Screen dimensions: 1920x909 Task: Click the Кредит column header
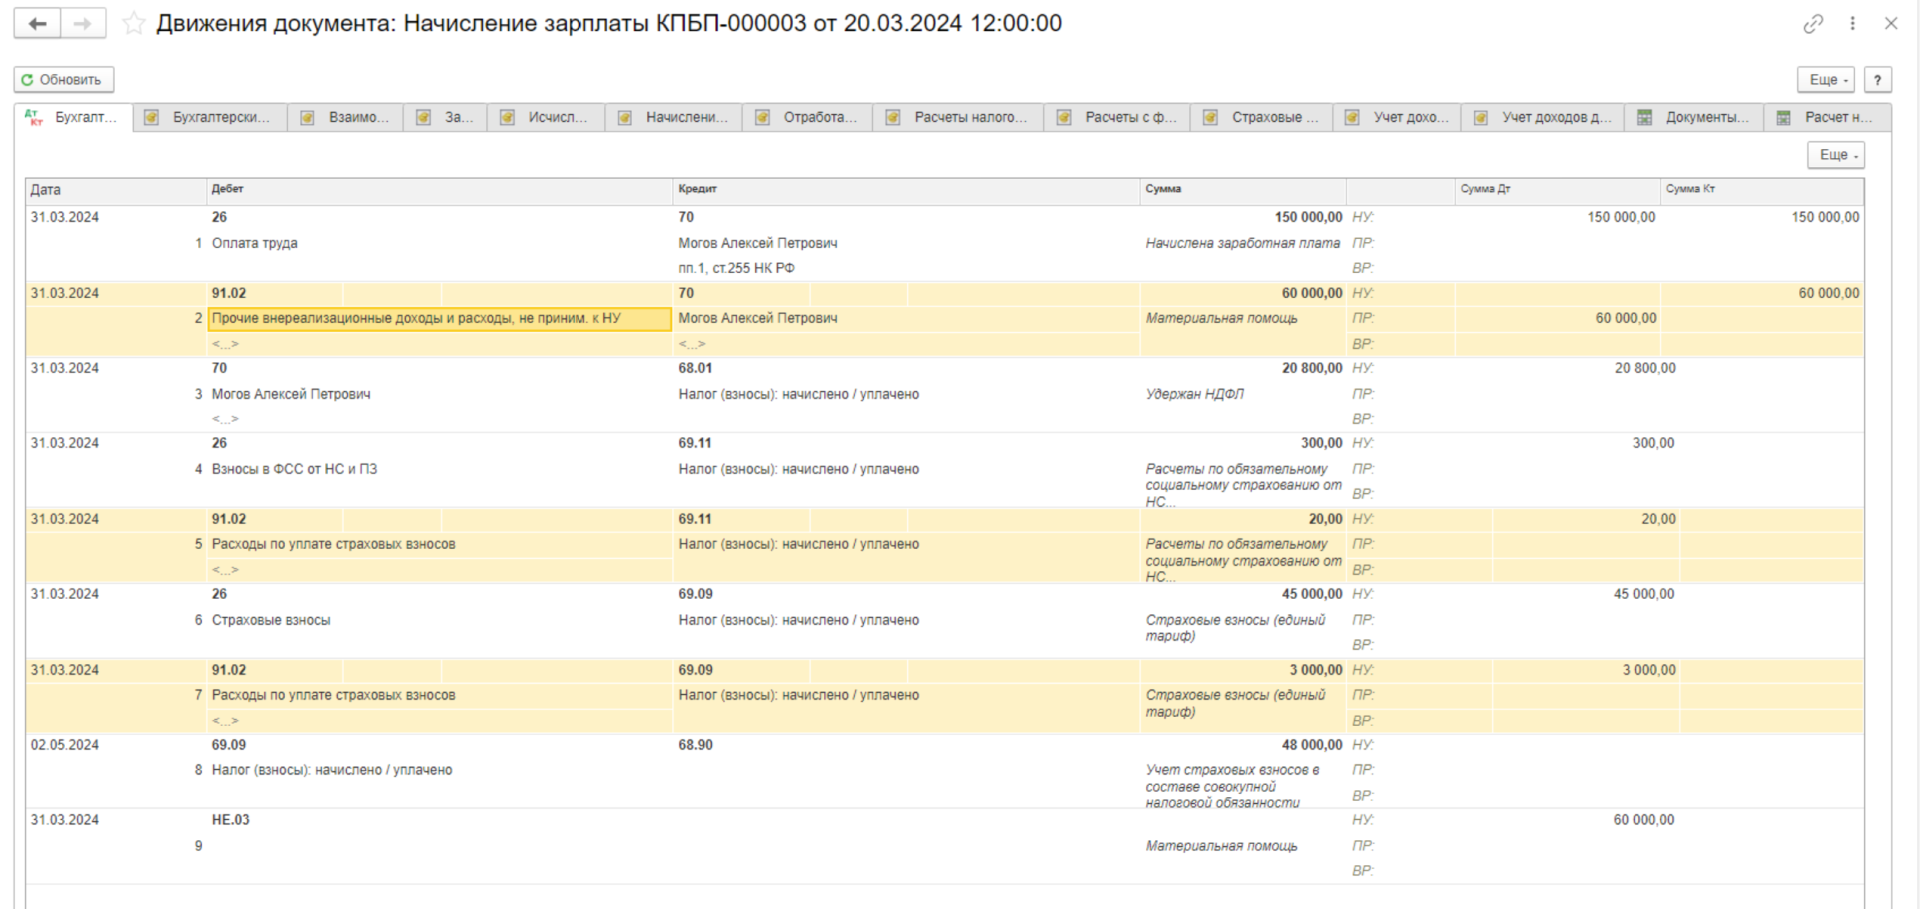pos(906,190)
